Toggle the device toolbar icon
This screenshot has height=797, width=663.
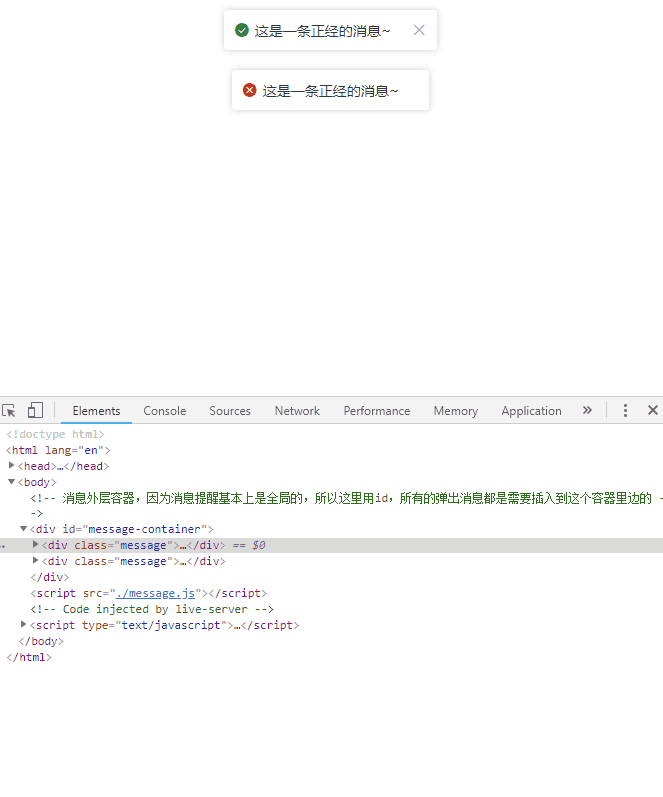click(35, 410)
